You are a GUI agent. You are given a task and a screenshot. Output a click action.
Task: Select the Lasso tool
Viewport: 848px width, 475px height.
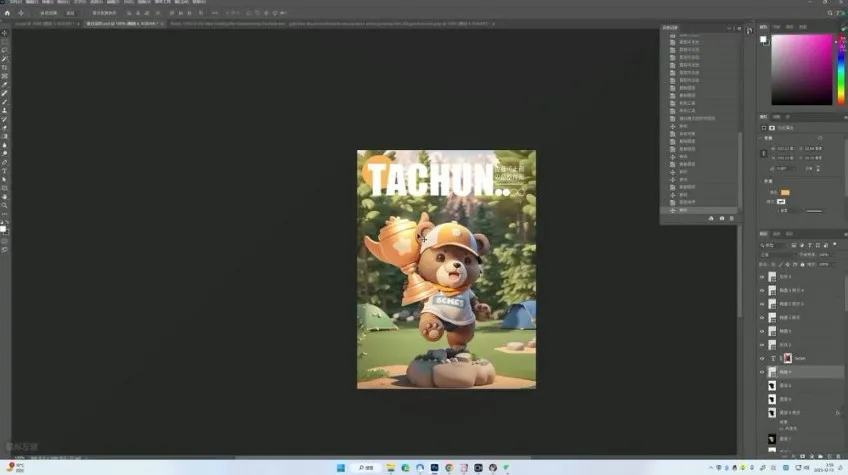coord(4,49)
